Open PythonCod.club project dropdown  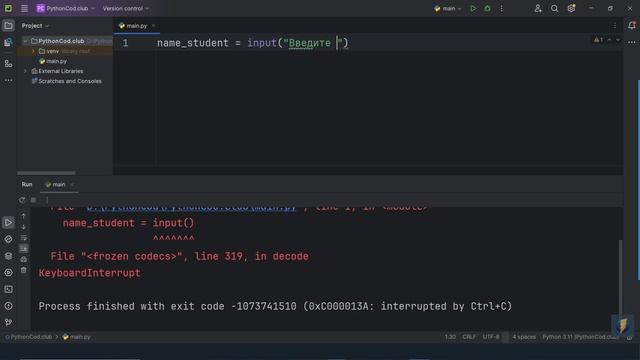pos(66,8)
